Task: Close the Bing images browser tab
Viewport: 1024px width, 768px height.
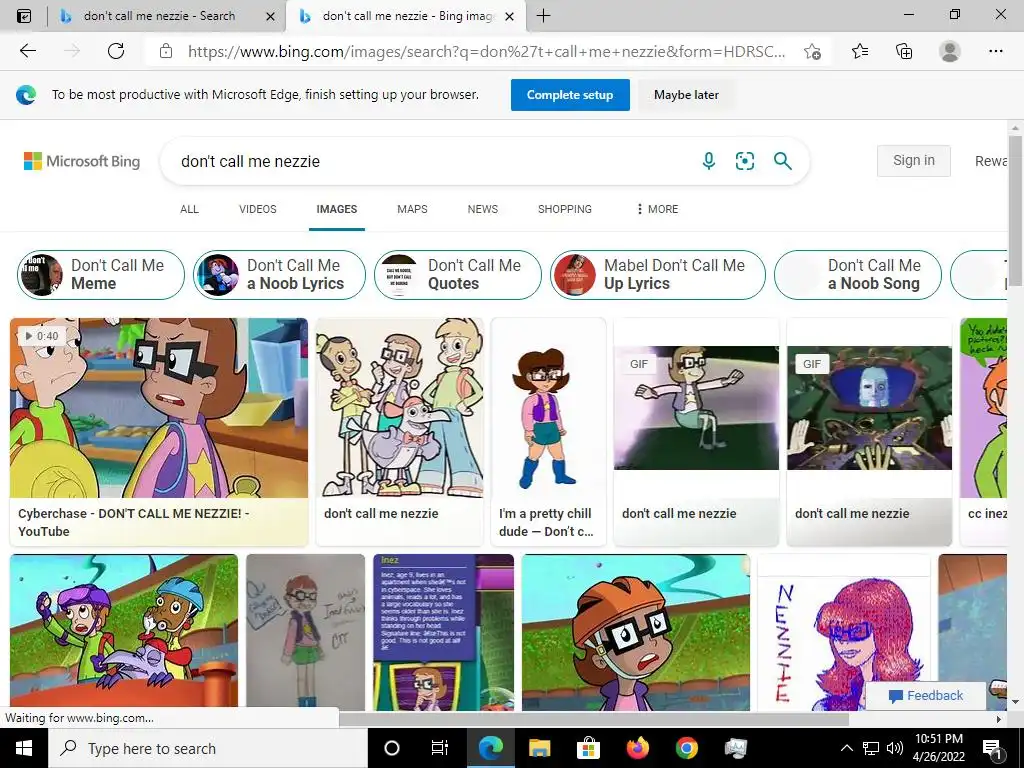Action: [x=511, y=16]
